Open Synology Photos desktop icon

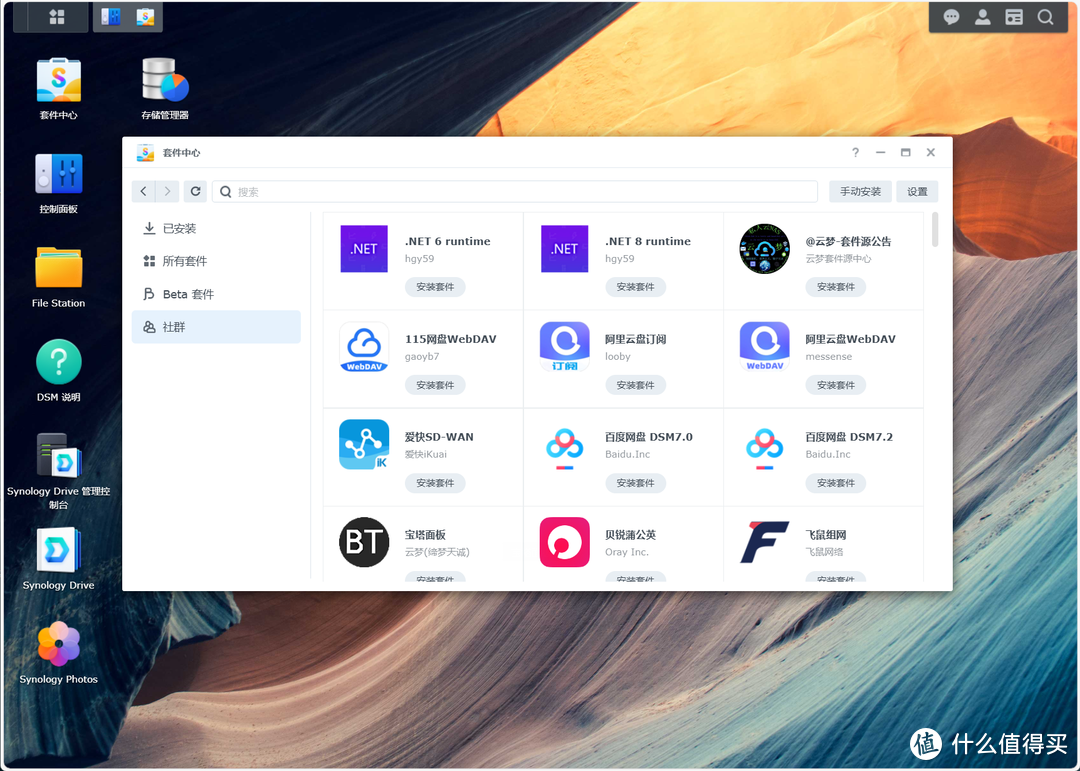59,652
